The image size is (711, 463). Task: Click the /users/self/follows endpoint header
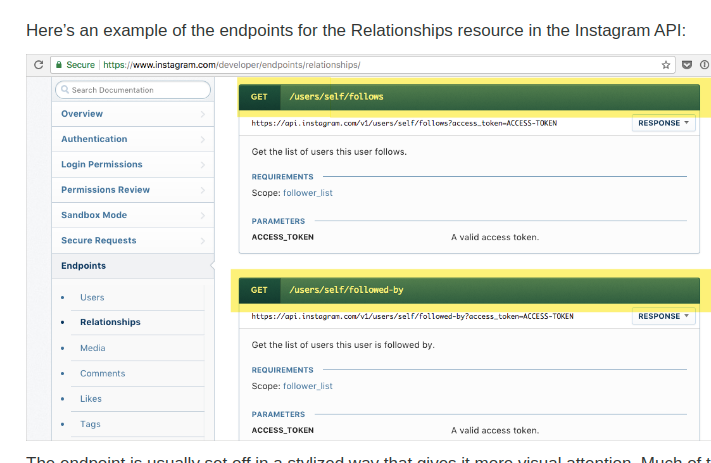pyautogui.click(x=469, y=97)
